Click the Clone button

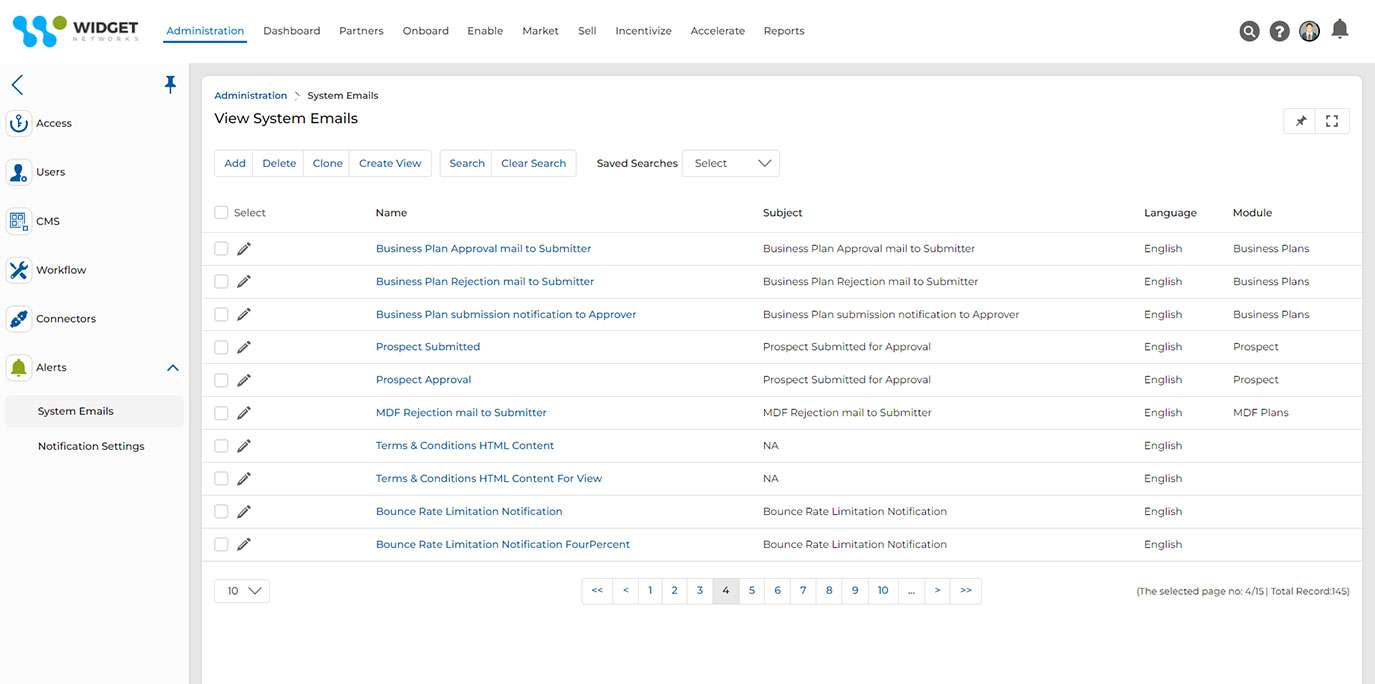click(327, 163)
